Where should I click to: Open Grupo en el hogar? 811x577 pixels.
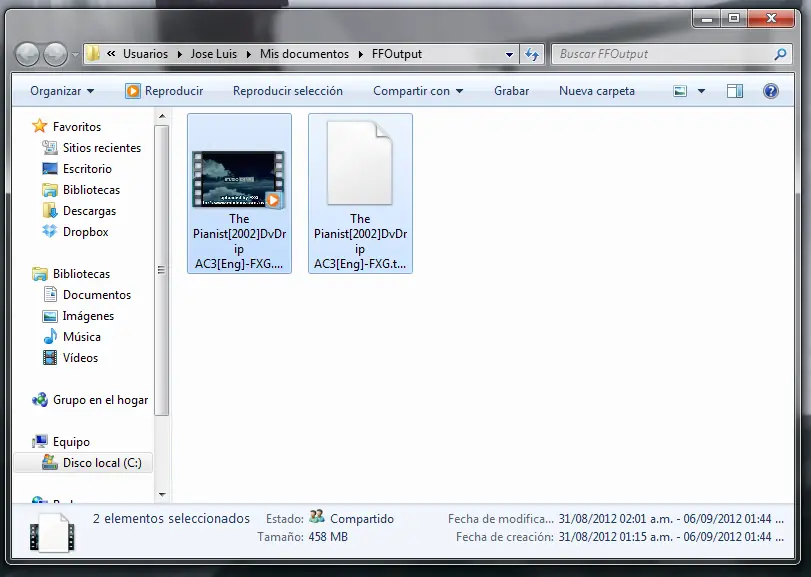[100, 400]
